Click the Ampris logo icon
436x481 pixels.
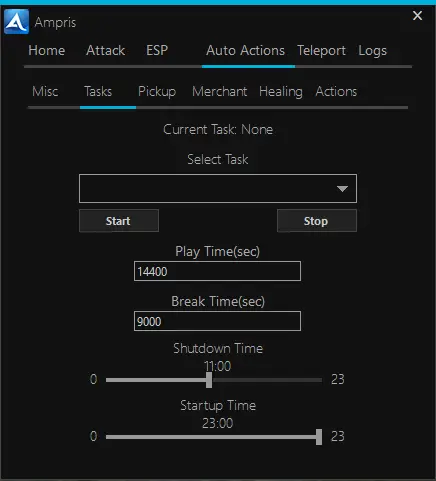point(16,22)
